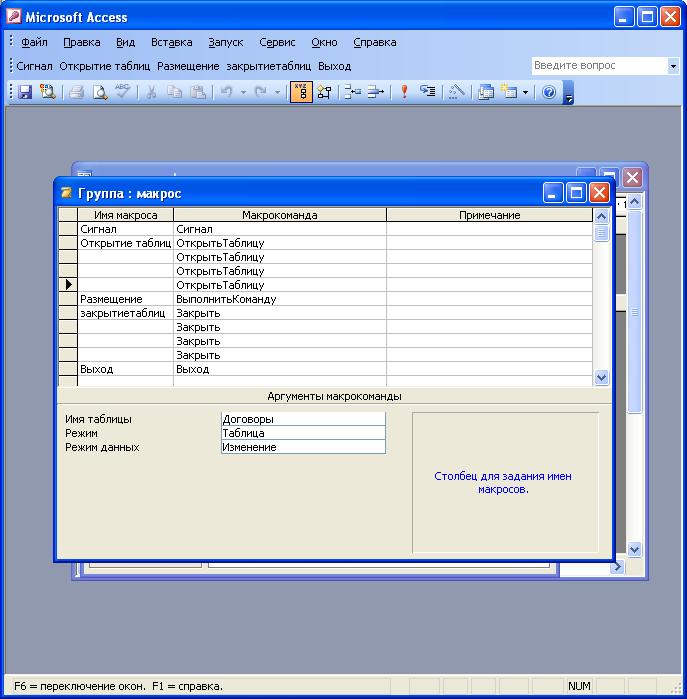Open the Undo history dropdown arrow
Image resolution: width=687 pixels, height=699 pixels.
coord(243,92)
